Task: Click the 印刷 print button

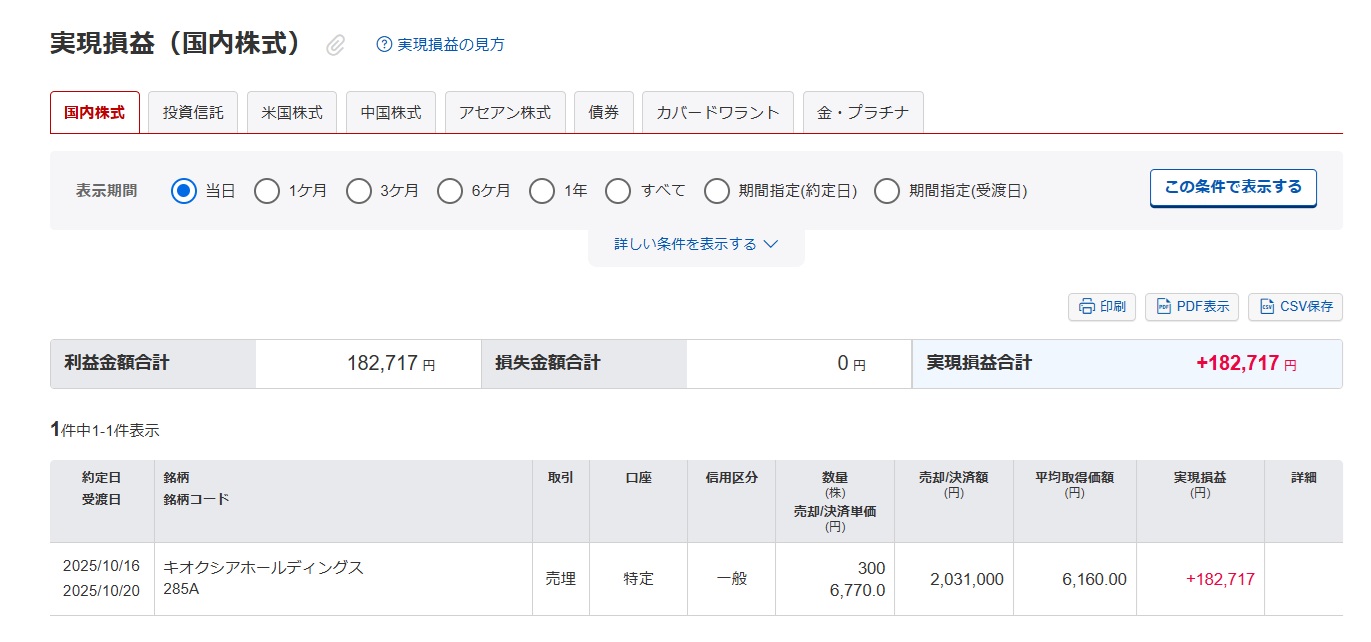Action: pyautogui.click(x=1102, y=307)
